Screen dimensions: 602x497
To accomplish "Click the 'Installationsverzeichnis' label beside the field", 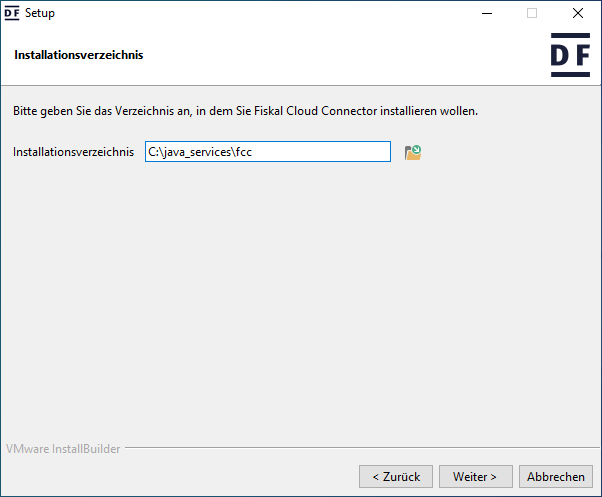I will [73, 152].
